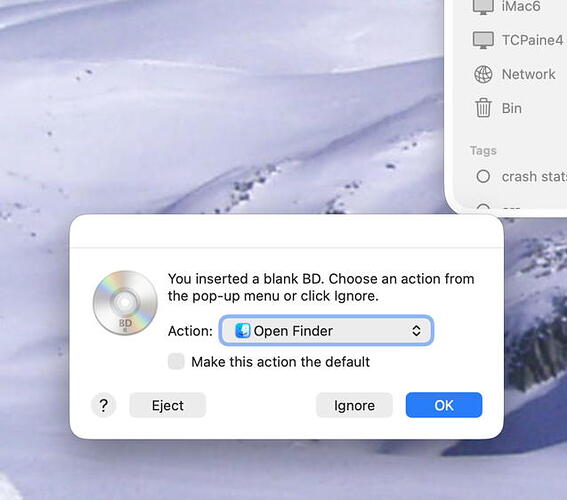The image size is (567, 500).
Task: Click the up-down chevrons on the Action menu
Action: coord(416,330)
